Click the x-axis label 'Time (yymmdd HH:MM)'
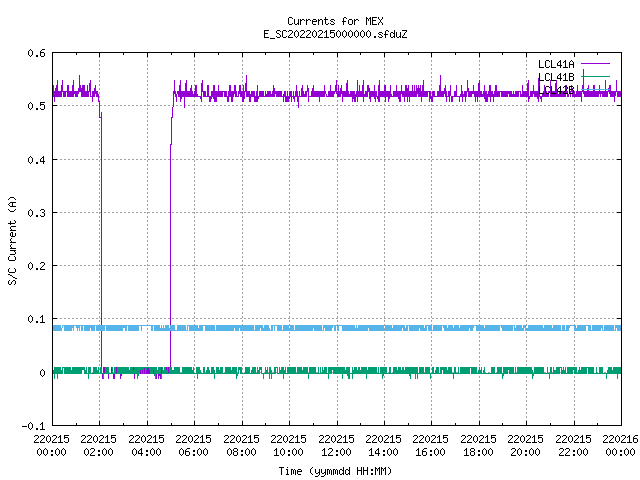Image resolution: width=640 pixels, height=480 pixels. click(335, 471)
